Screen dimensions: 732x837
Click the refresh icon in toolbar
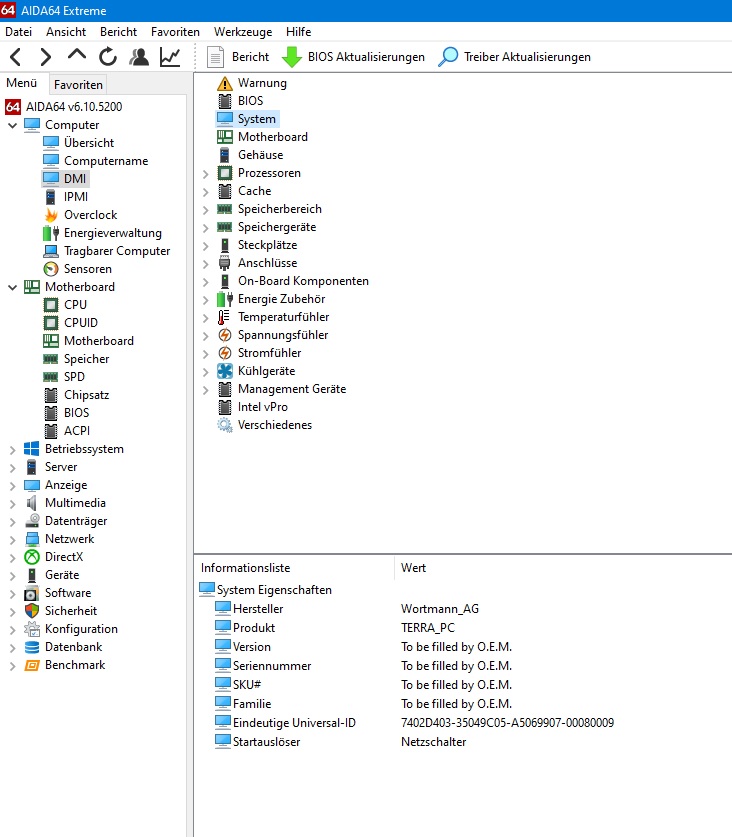point(108,57)
